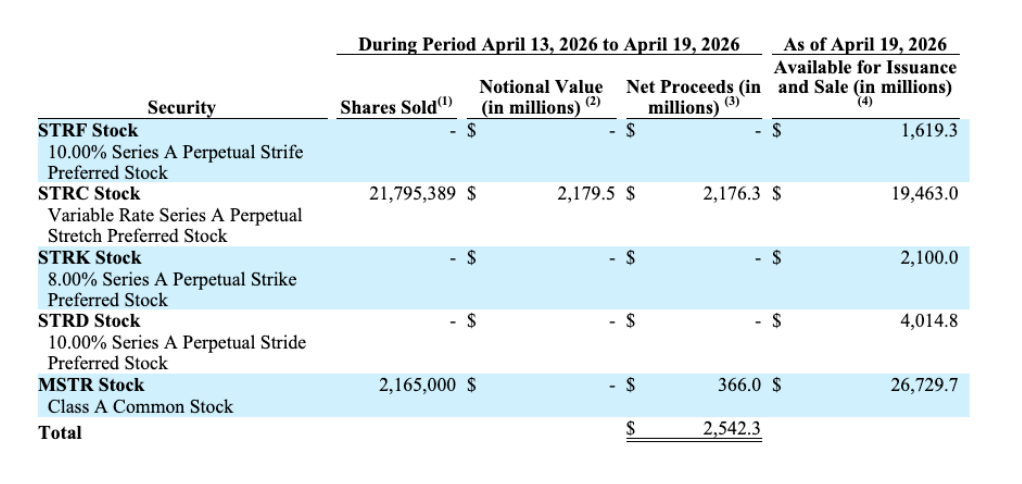Screen dimensions: 1022x484
Task: Click MSTR net proceeds 366.0
Action: (740, 384)
